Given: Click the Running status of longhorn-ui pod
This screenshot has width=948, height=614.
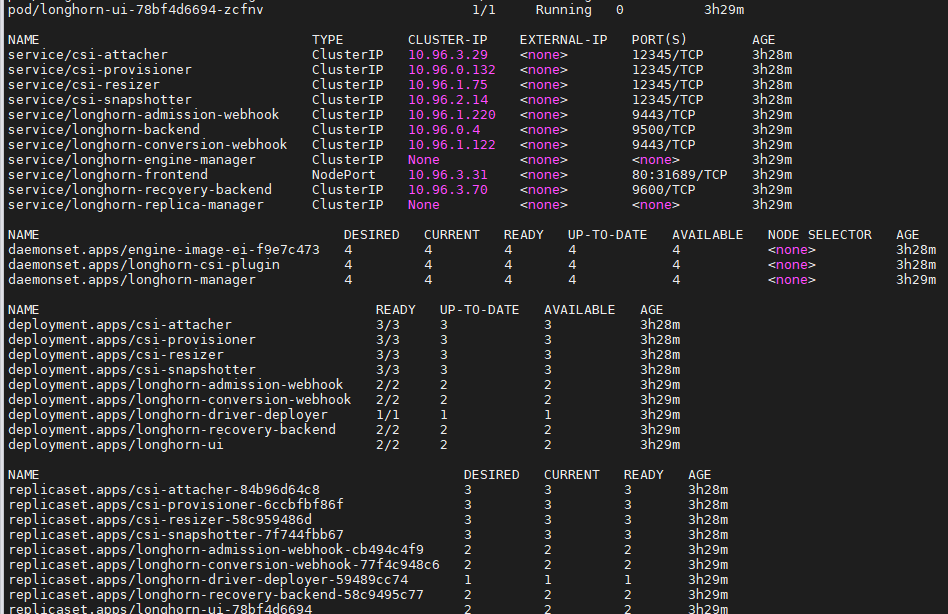Looking at the screenshot, I should 563,9.
